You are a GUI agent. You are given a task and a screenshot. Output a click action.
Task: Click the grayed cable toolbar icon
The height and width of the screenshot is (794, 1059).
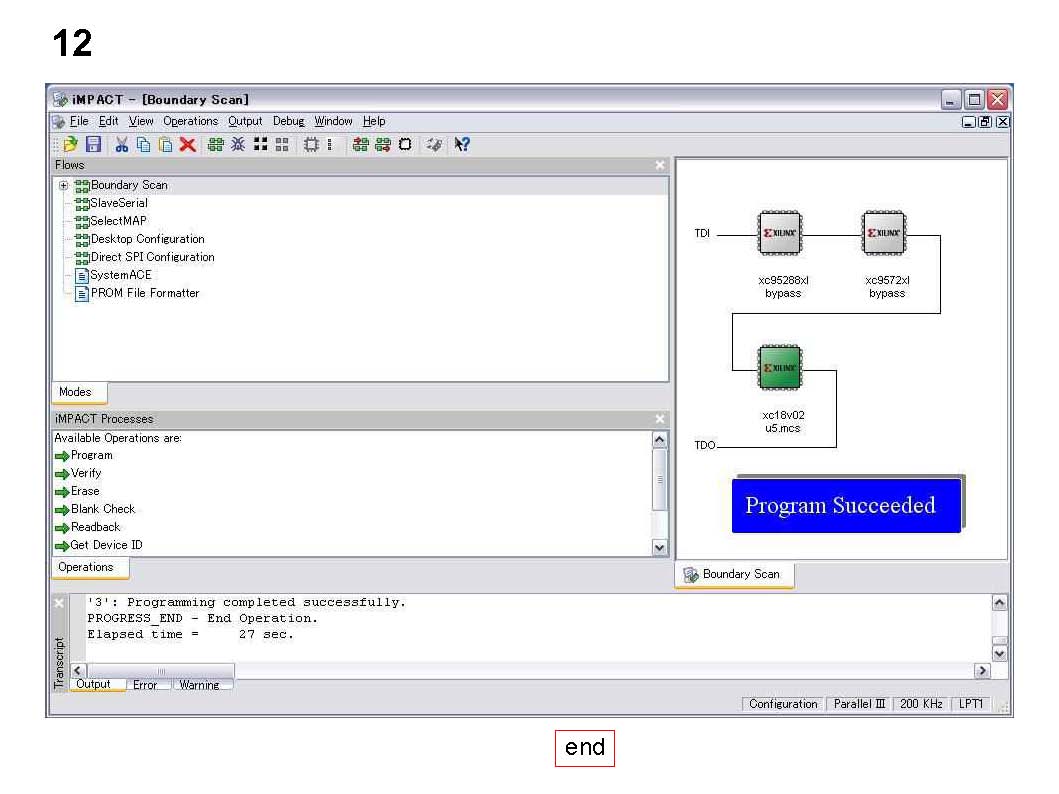click(x=434, y=144)
